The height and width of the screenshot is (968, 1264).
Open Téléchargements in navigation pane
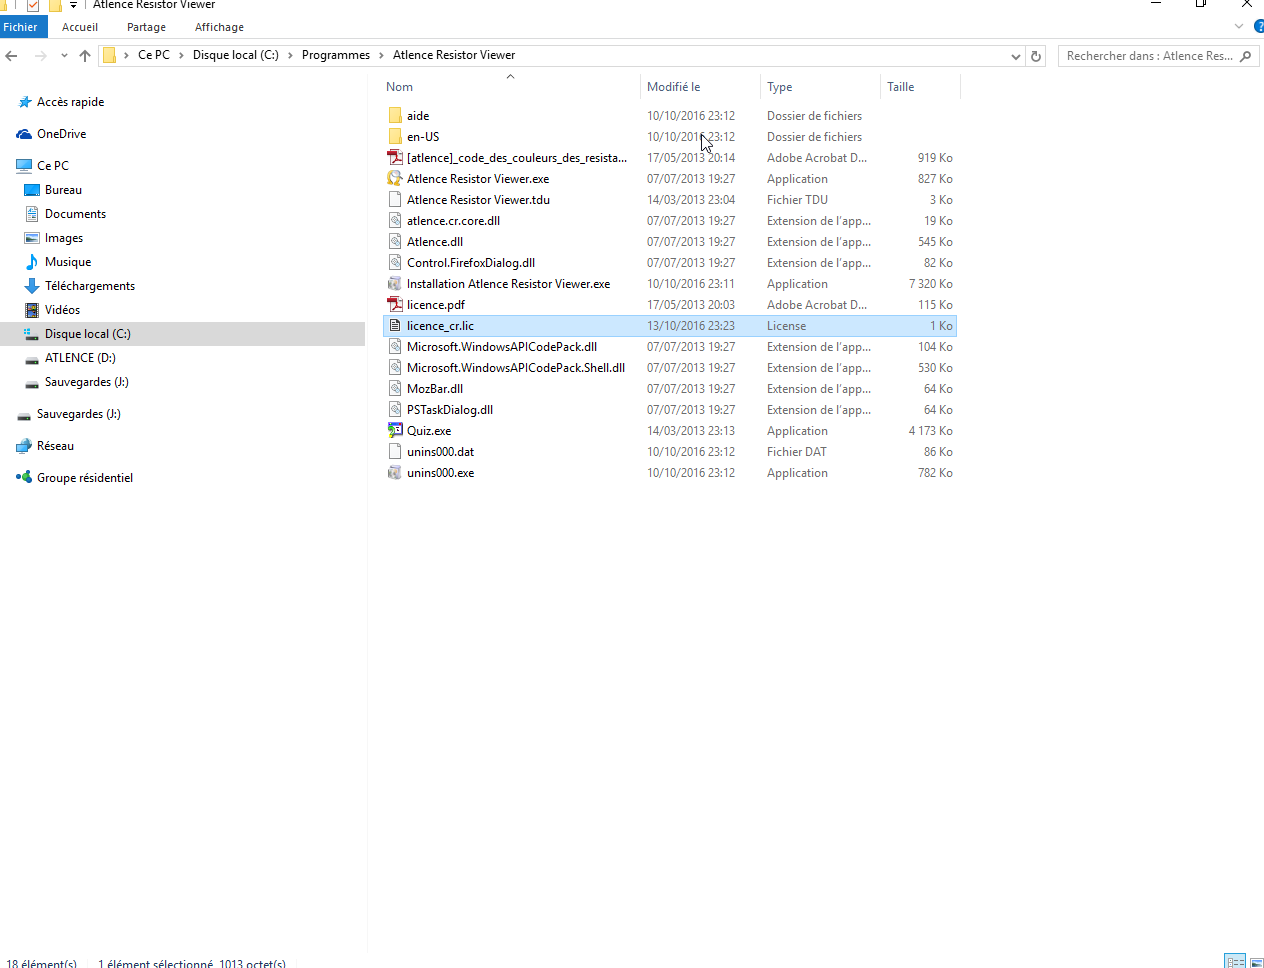(x=89, y=286)
